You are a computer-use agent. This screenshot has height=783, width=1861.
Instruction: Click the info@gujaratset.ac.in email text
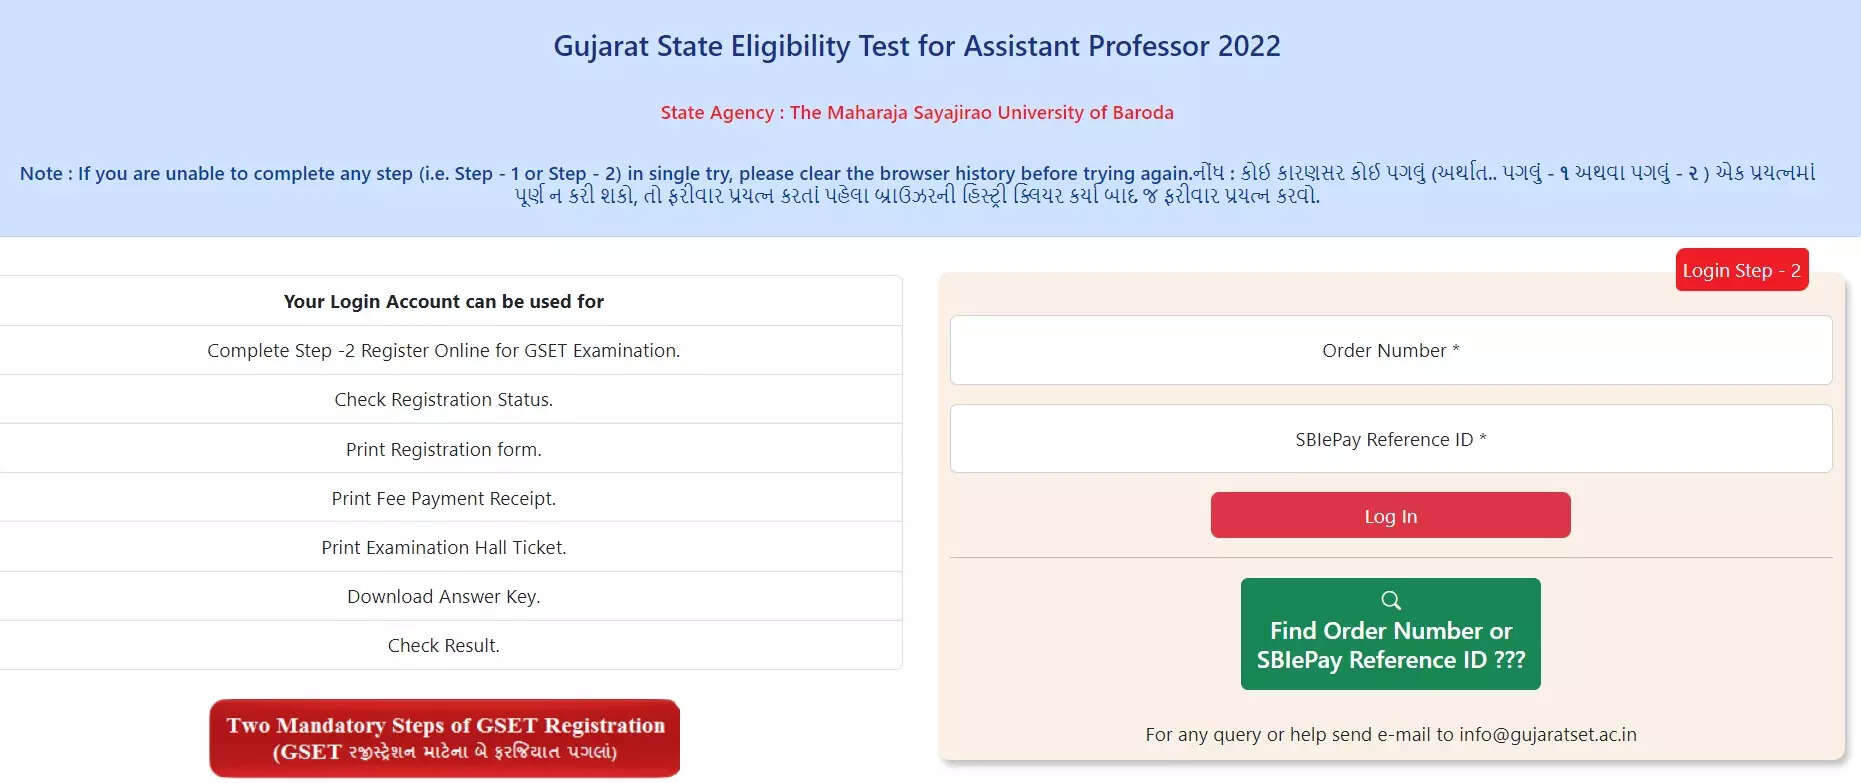pos(1548,734)
